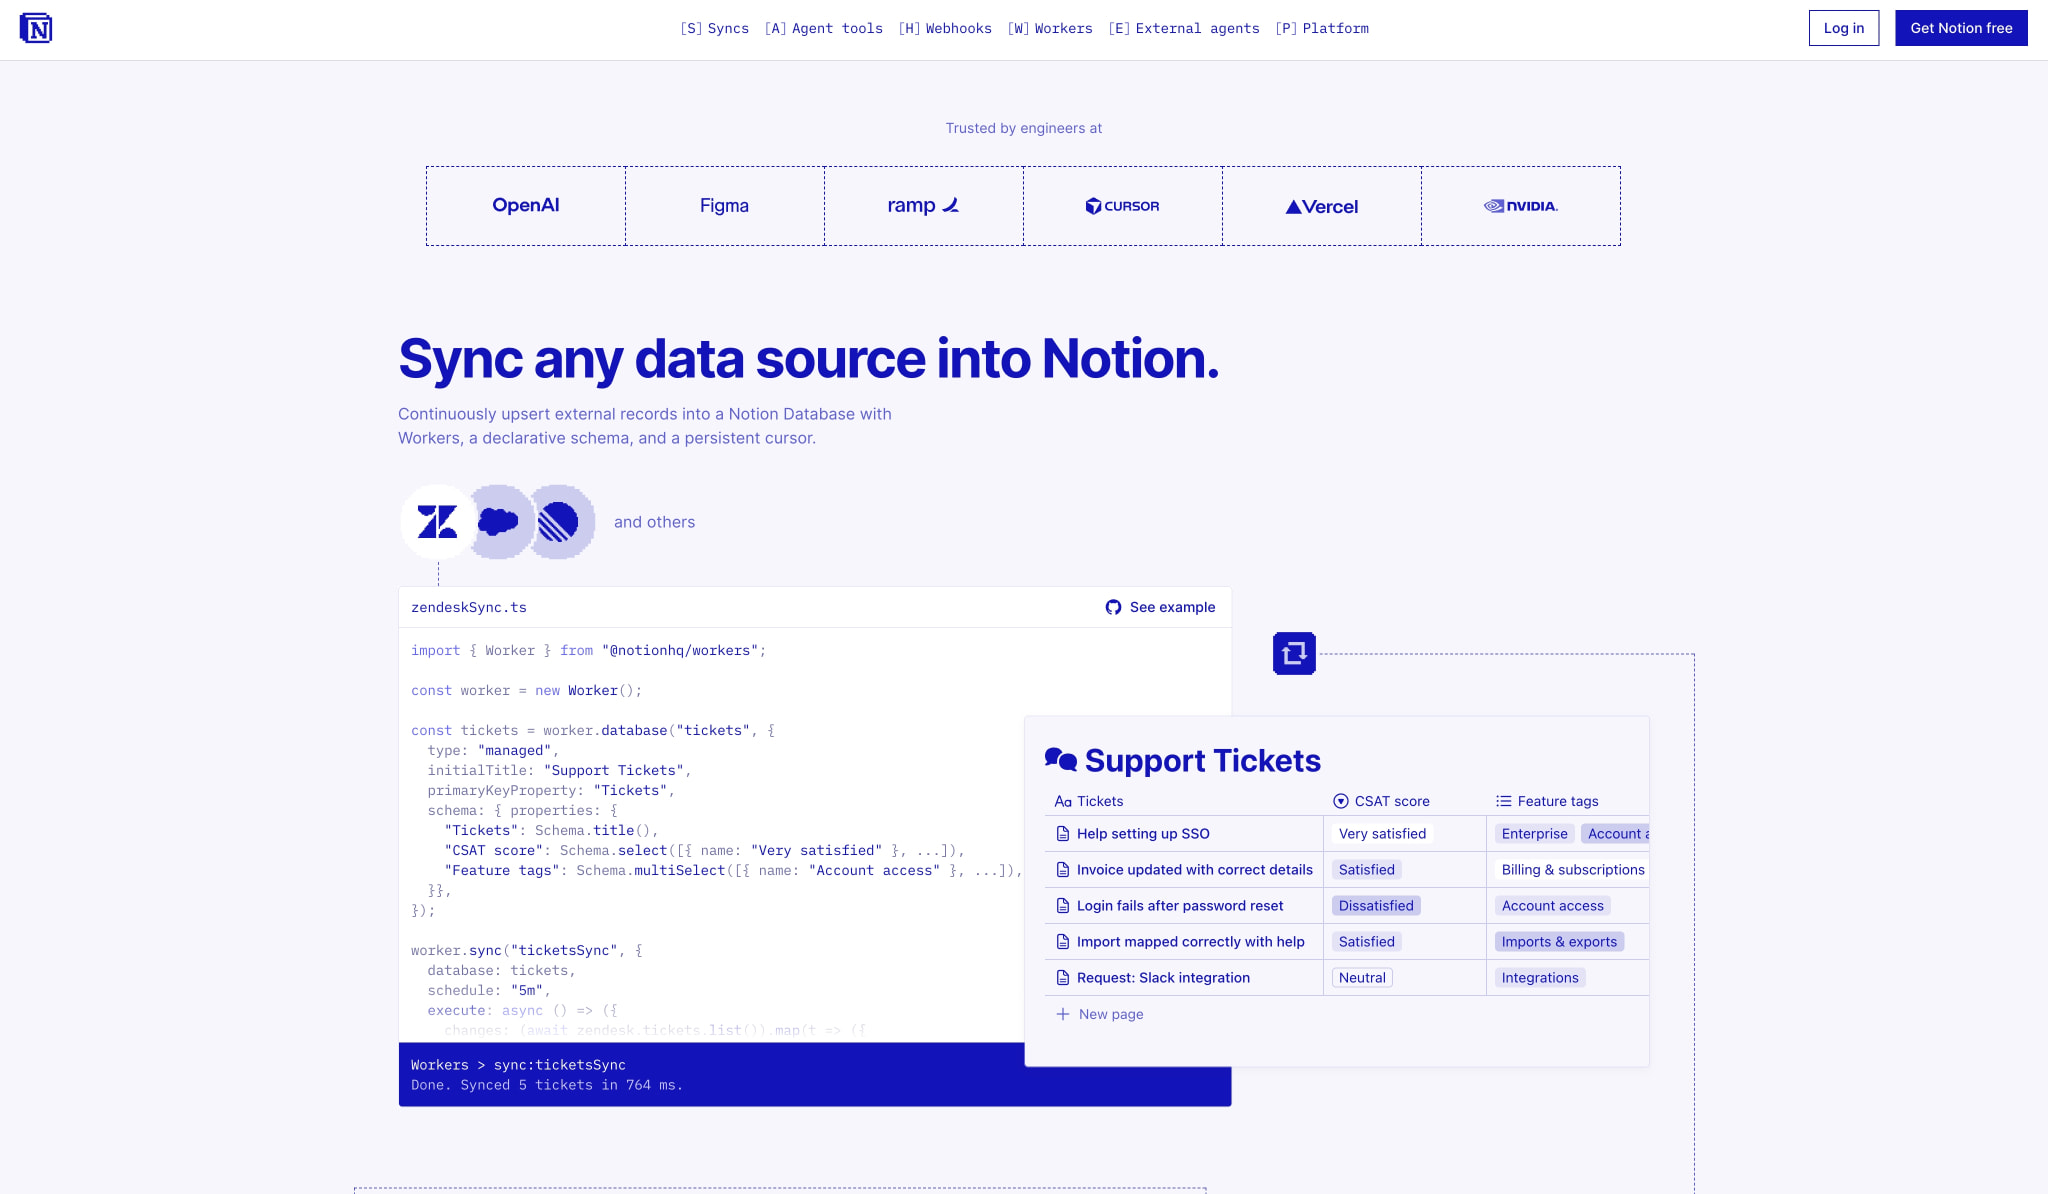2048x1194 pixels.
Task: Click the page icon for Login fails row
Action: click(1063, 906)
